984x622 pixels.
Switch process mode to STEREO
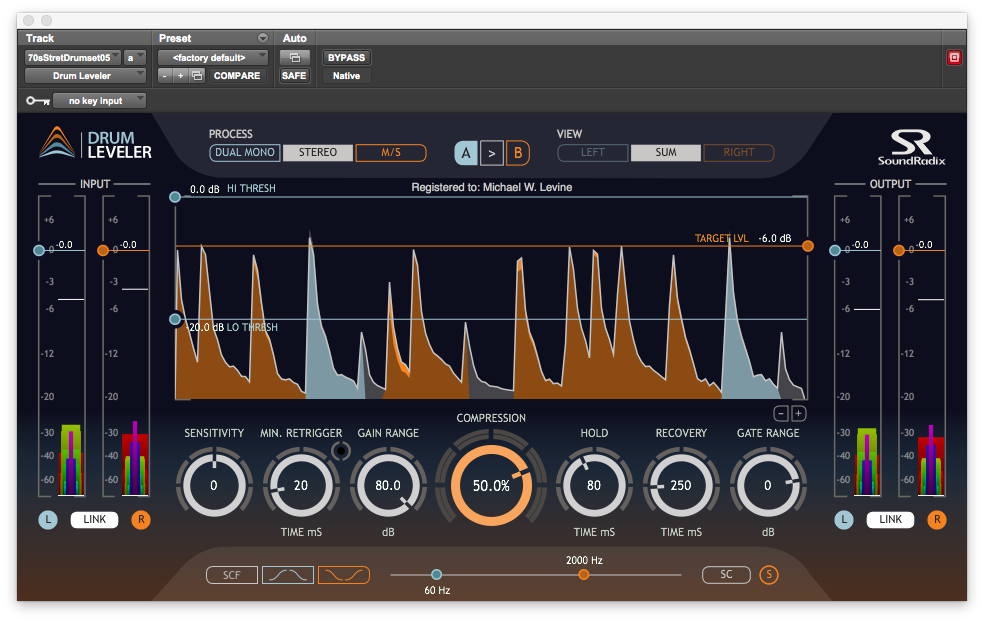316,153
